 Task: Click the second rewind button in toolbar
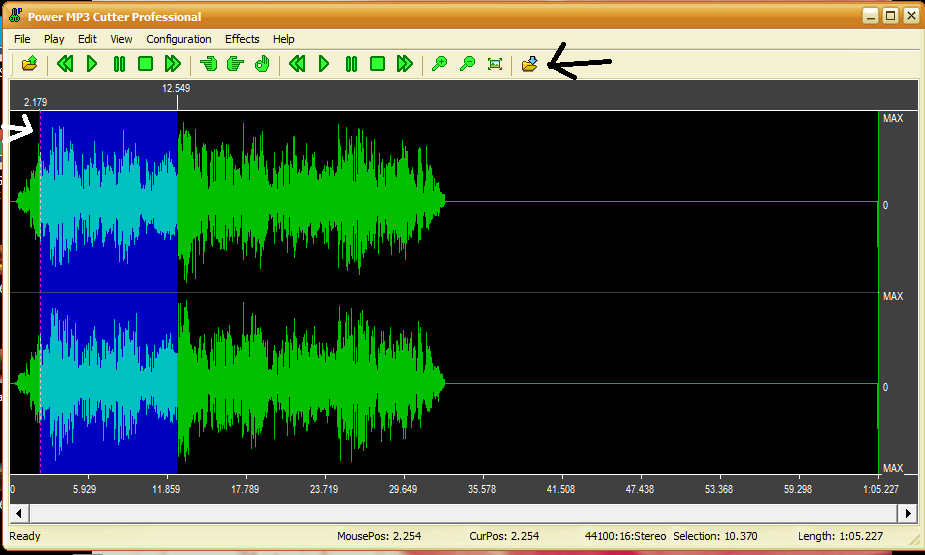point(297,64)
